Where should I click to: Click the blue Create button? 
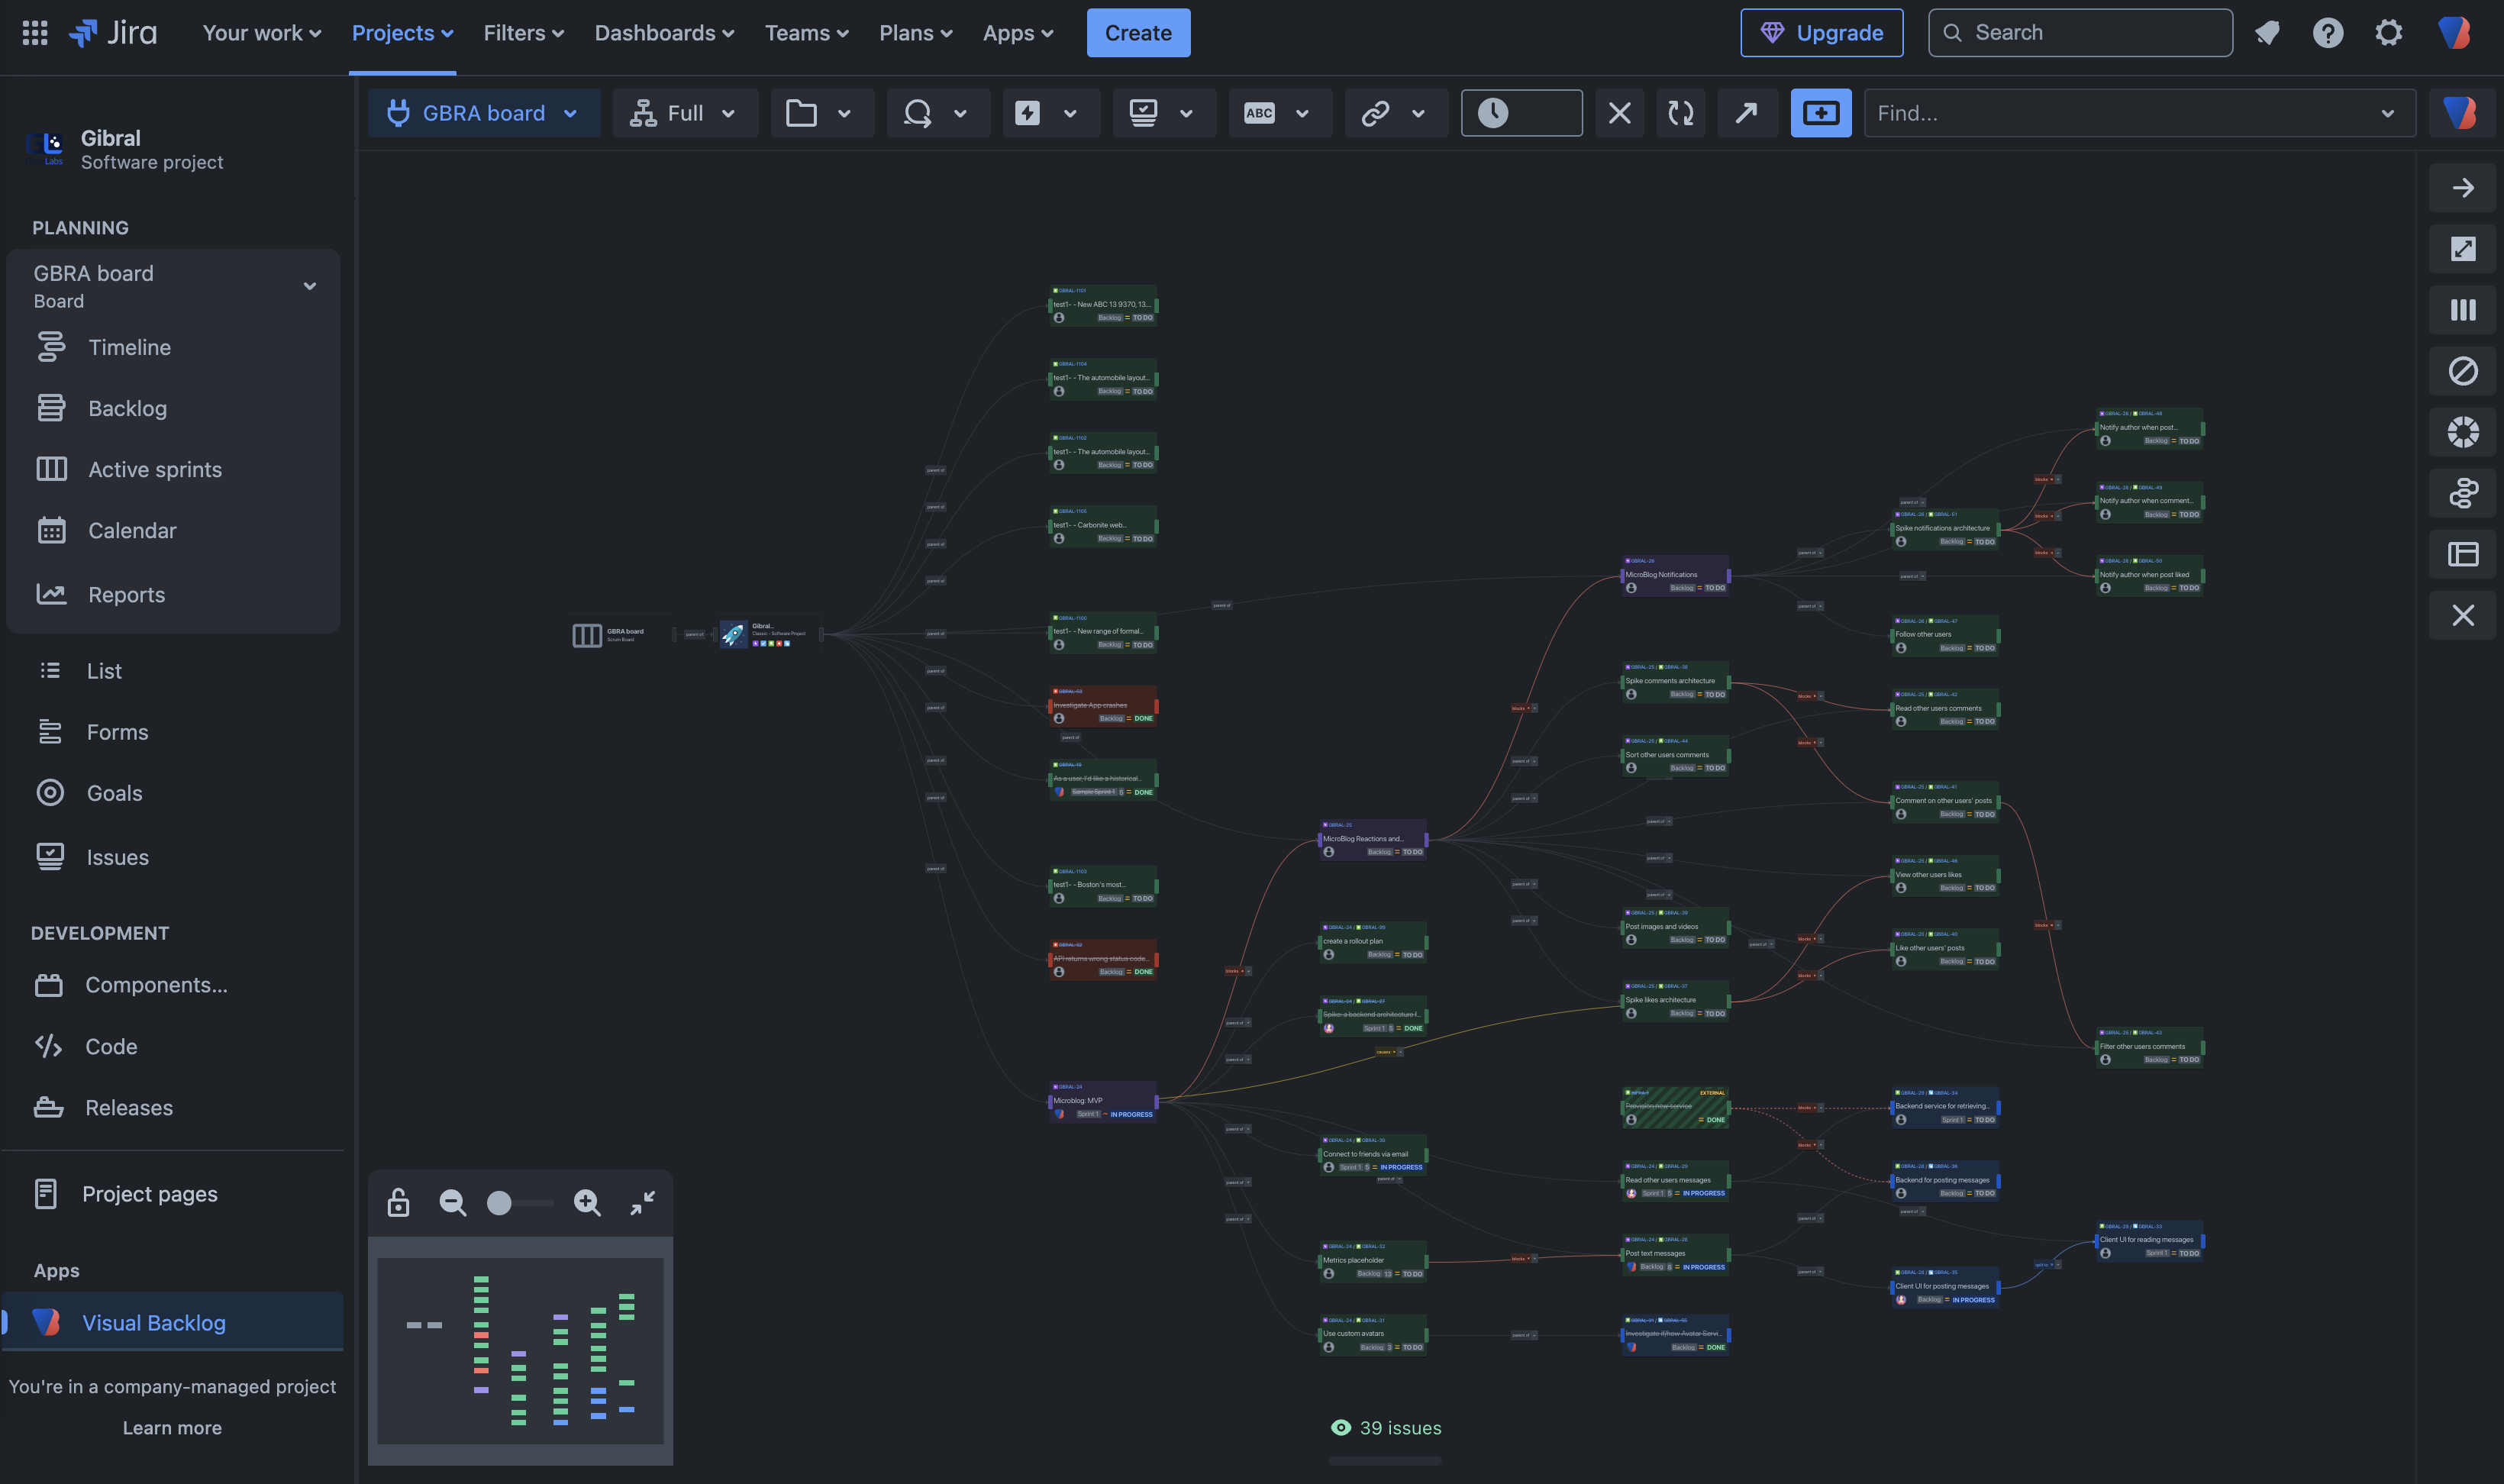tap(1138, 33)
